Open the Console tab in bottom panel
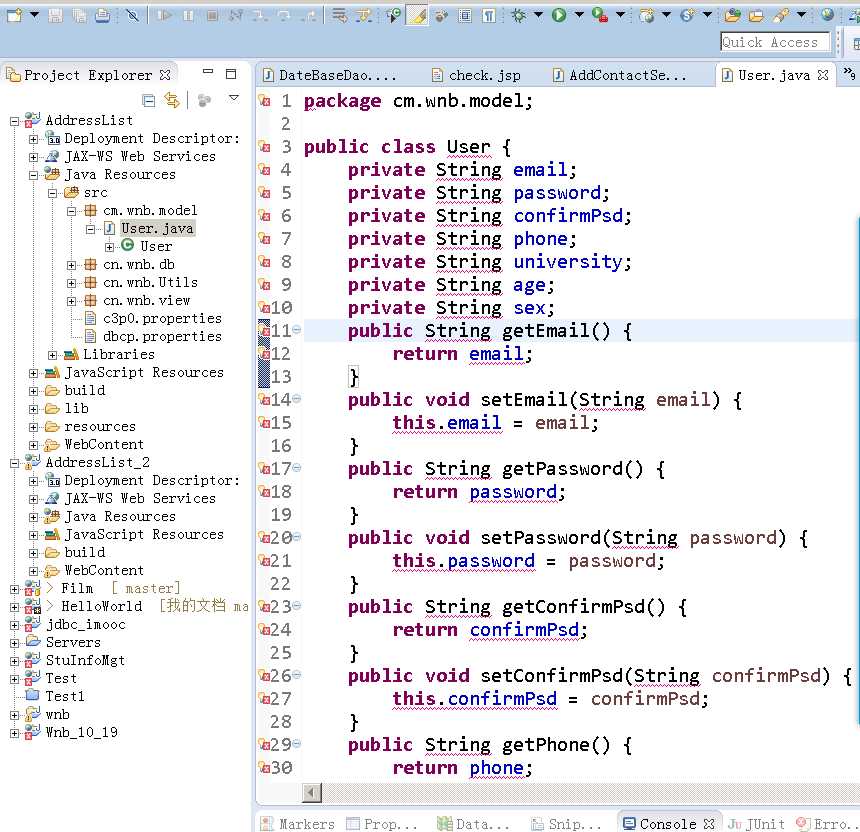This screenshot has width=860, height=832. 667,823
